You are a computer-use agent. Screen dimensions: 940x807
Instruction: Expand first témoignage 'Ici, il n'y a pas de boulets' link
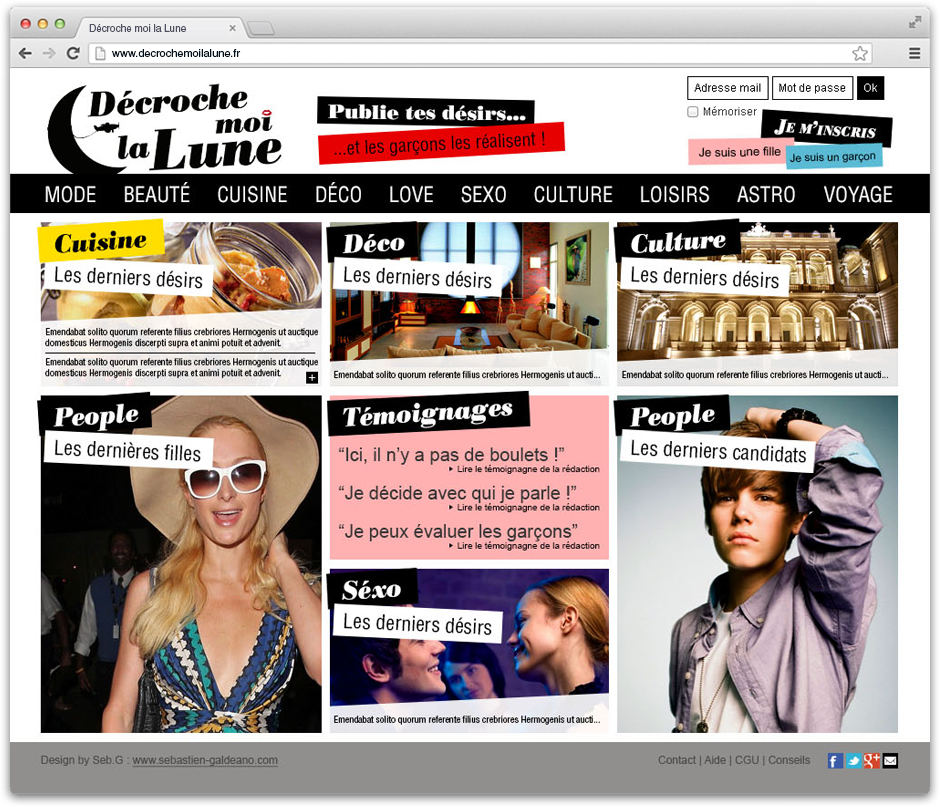coord(527,469)
